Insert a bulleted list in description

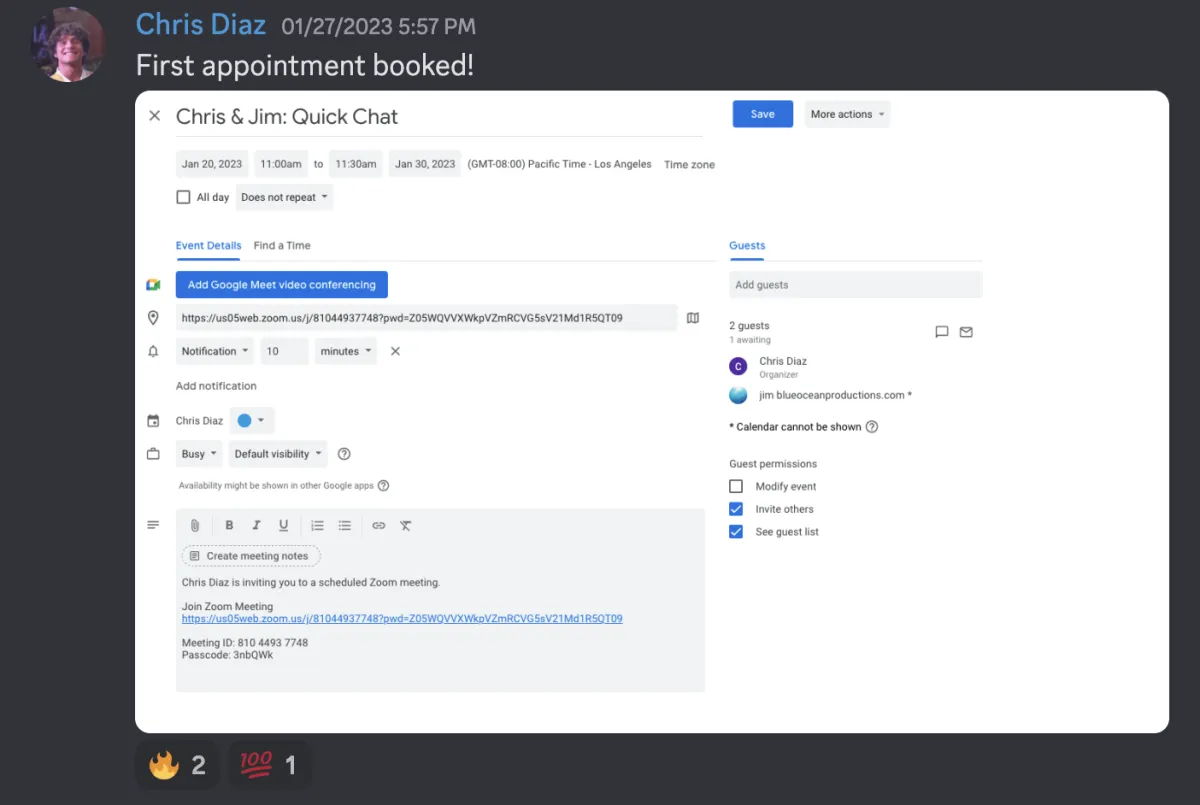[345, 525]
